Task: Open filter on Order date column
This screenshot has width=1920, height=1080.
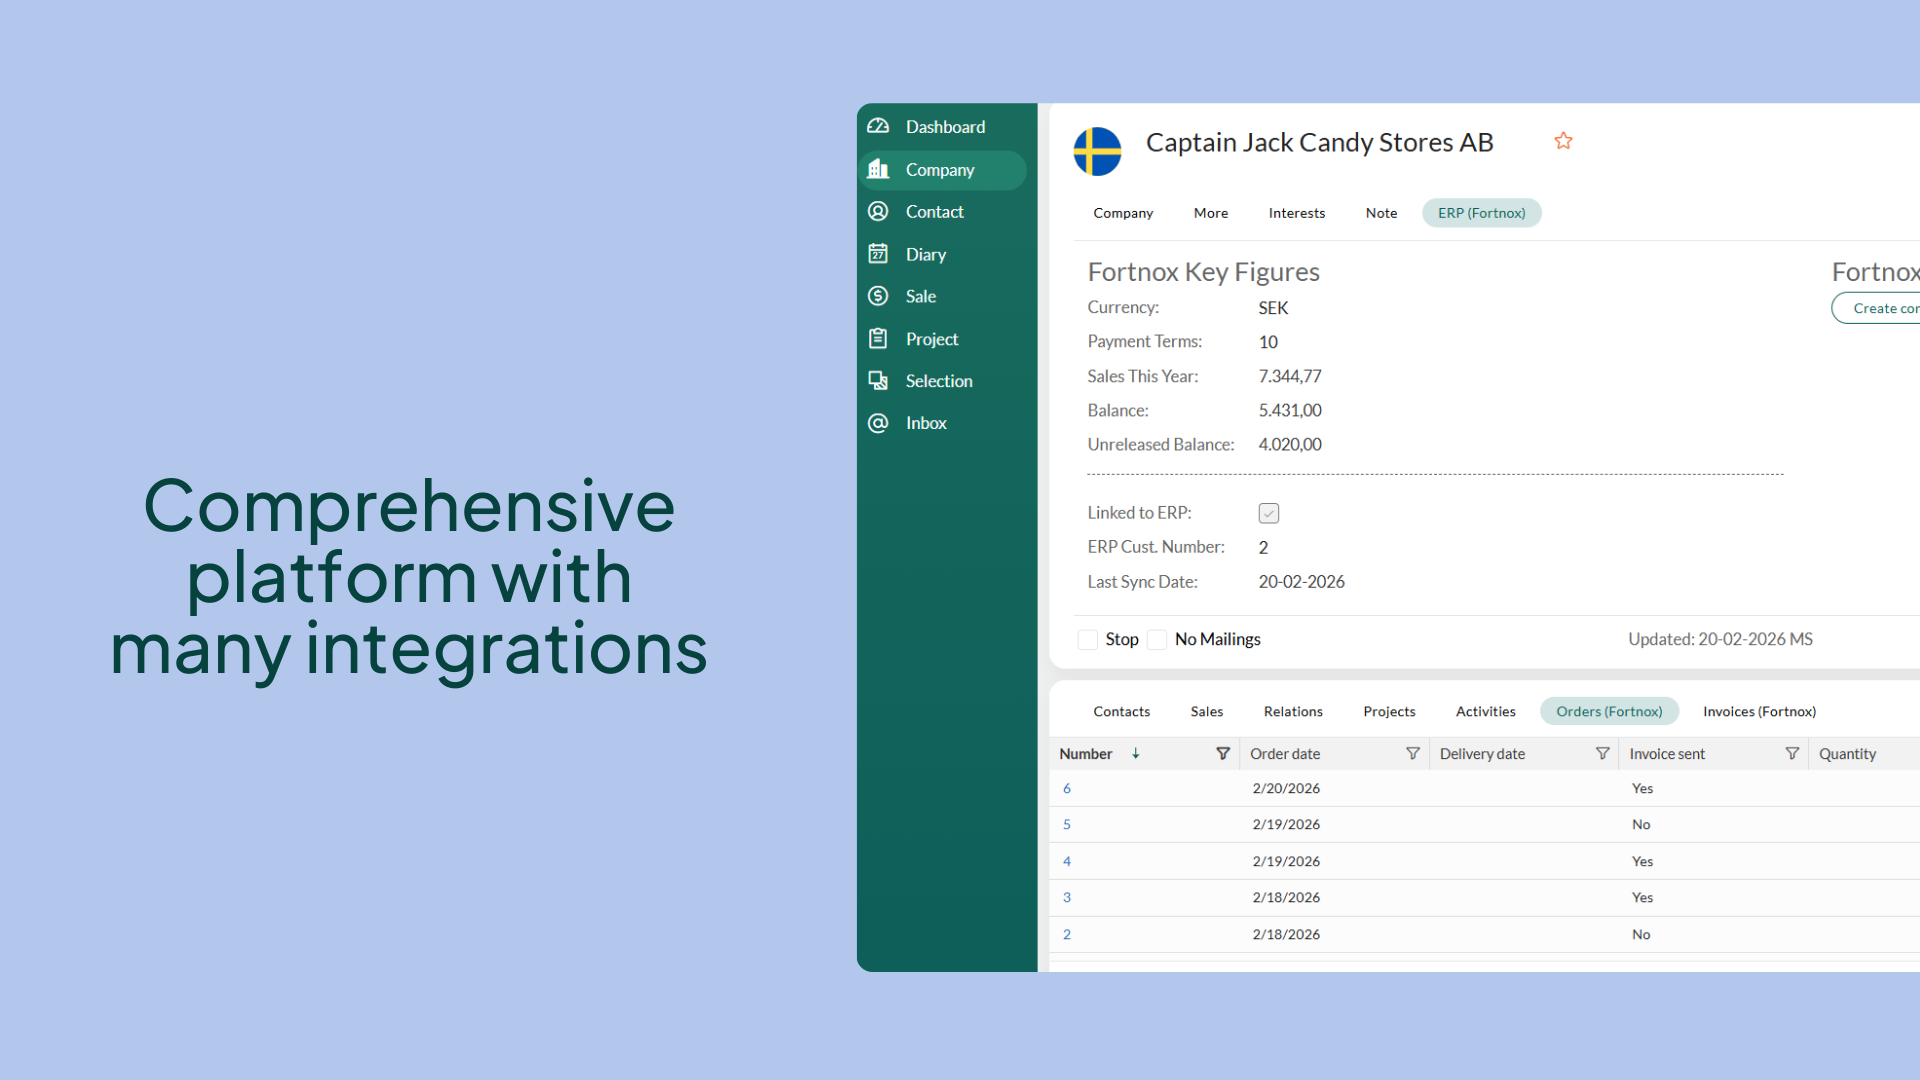Action: point(1412,754)
